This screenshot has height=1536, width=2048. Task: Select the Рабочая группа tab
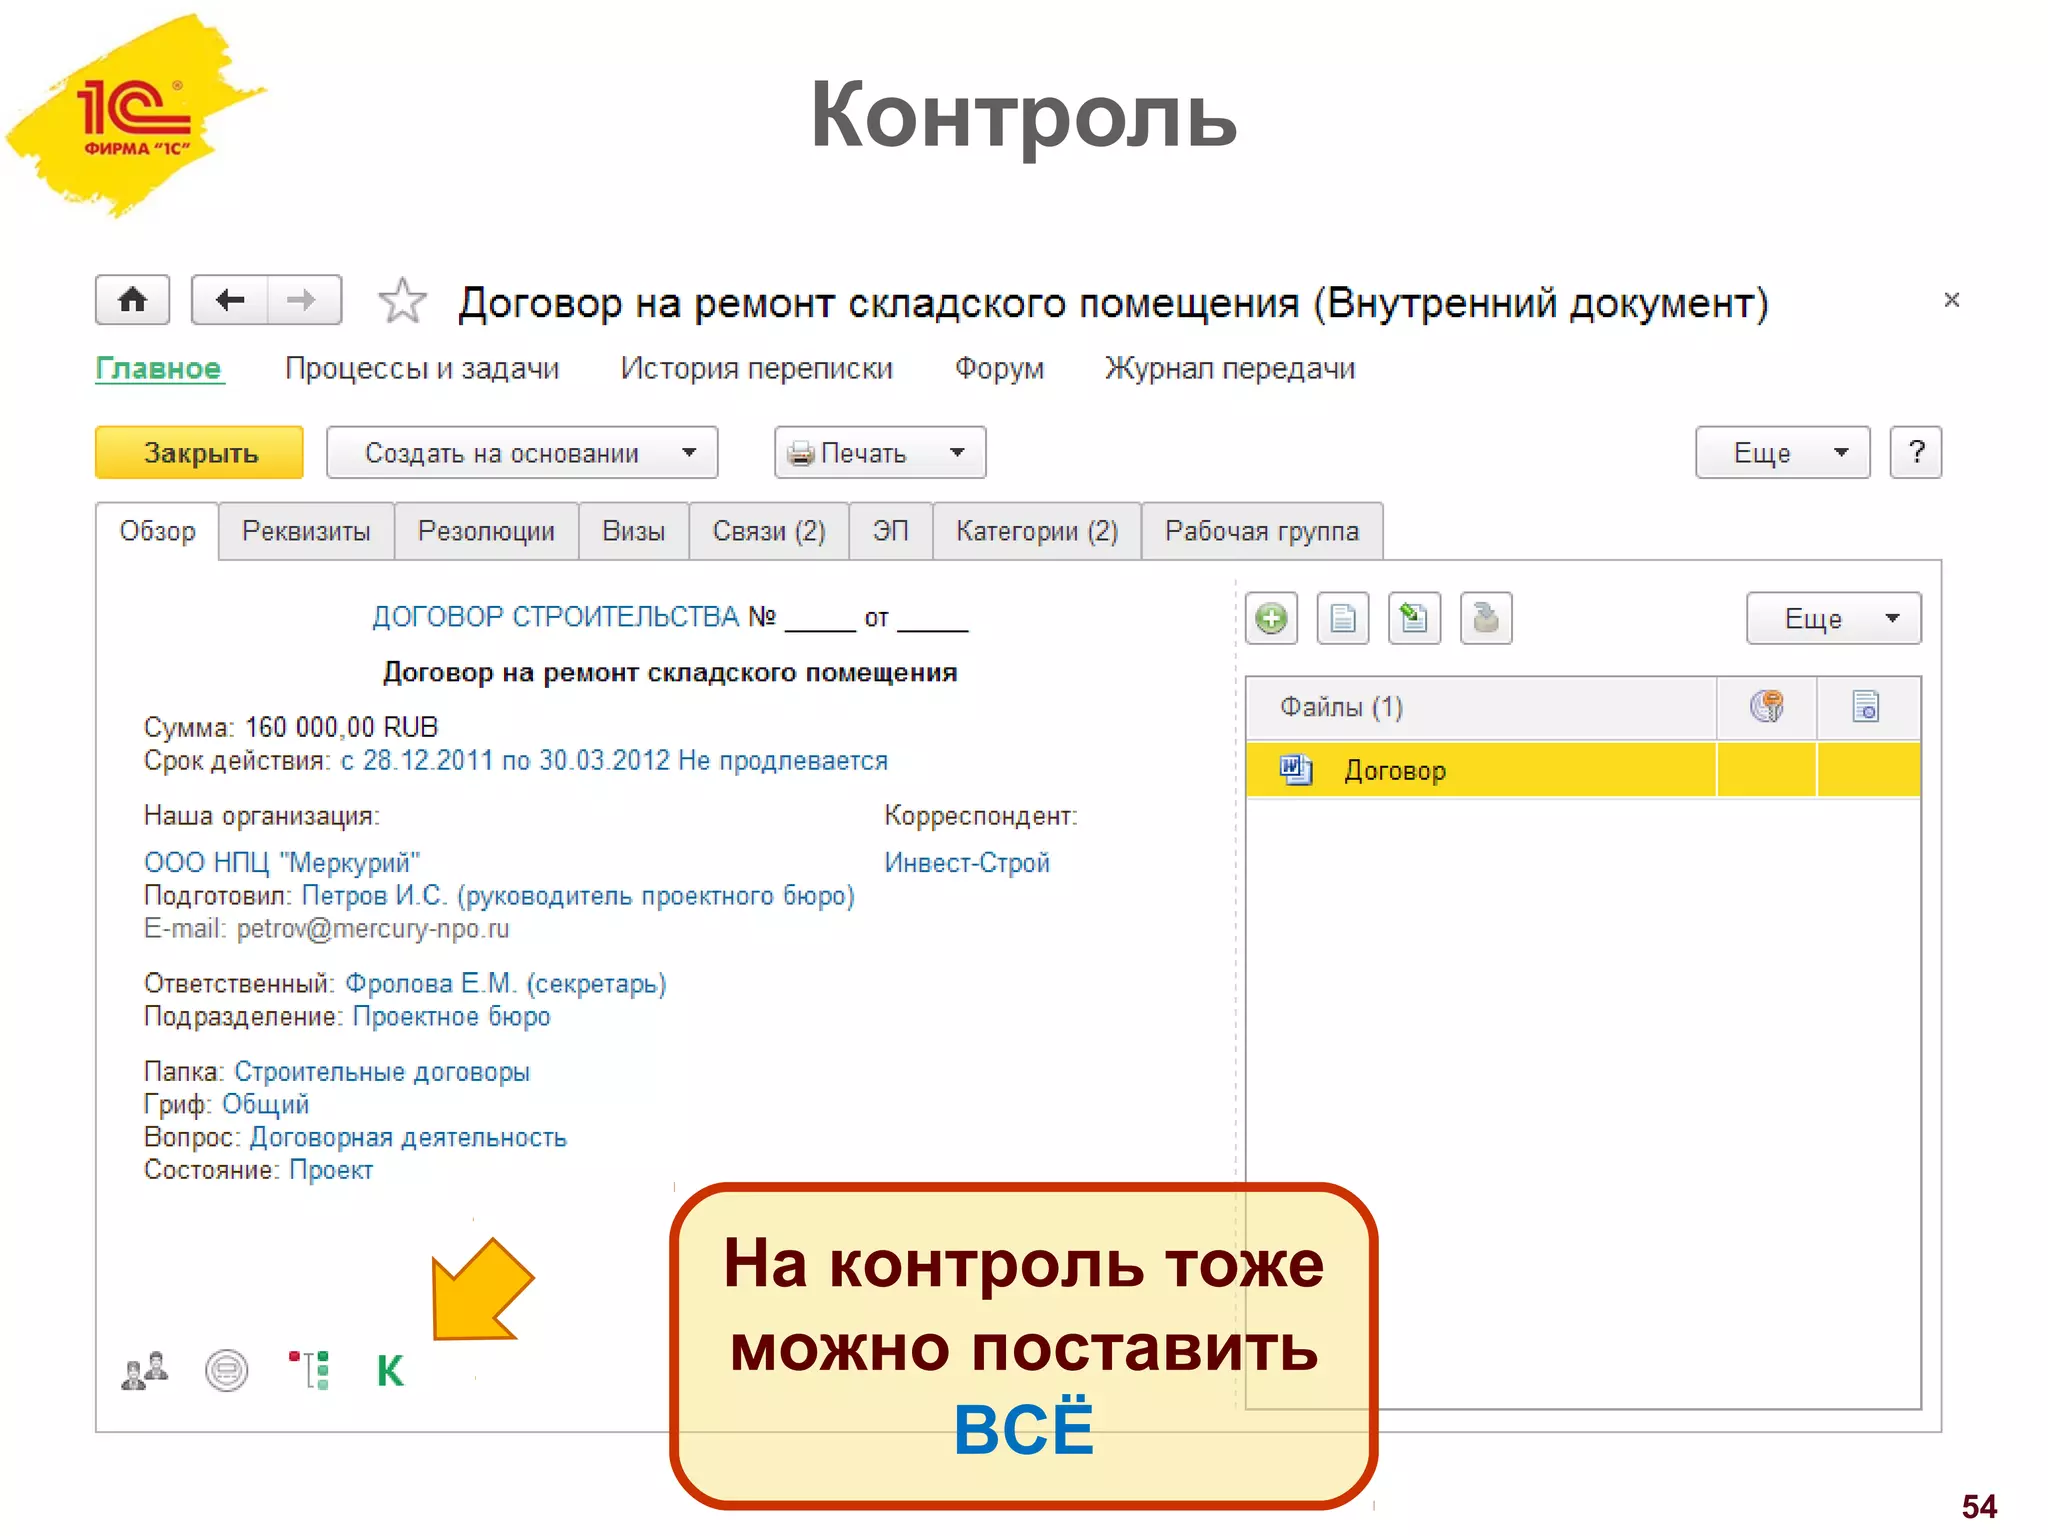pyautogui.click(x=1262, y=531)
